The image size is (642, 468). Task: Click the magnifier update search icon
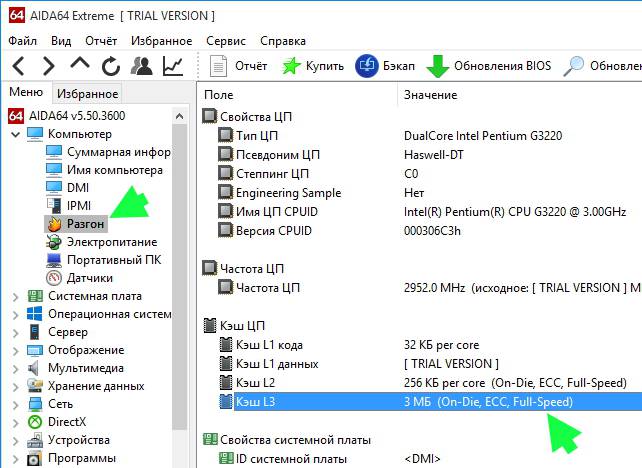(573, 66)
